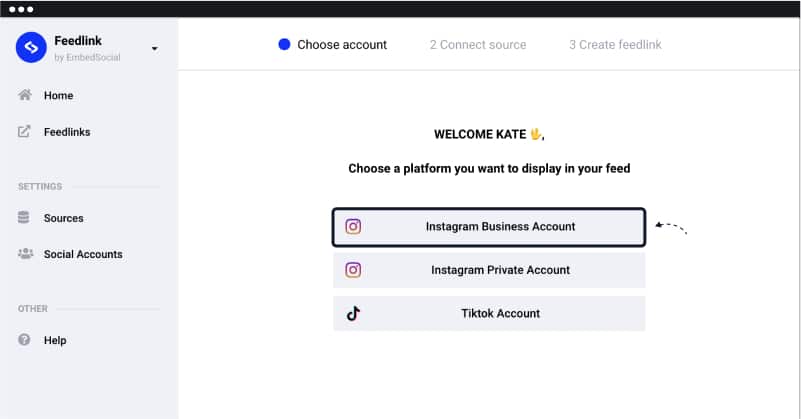Open Sources settings
This screenshot has height=419, width=801.
63,218
